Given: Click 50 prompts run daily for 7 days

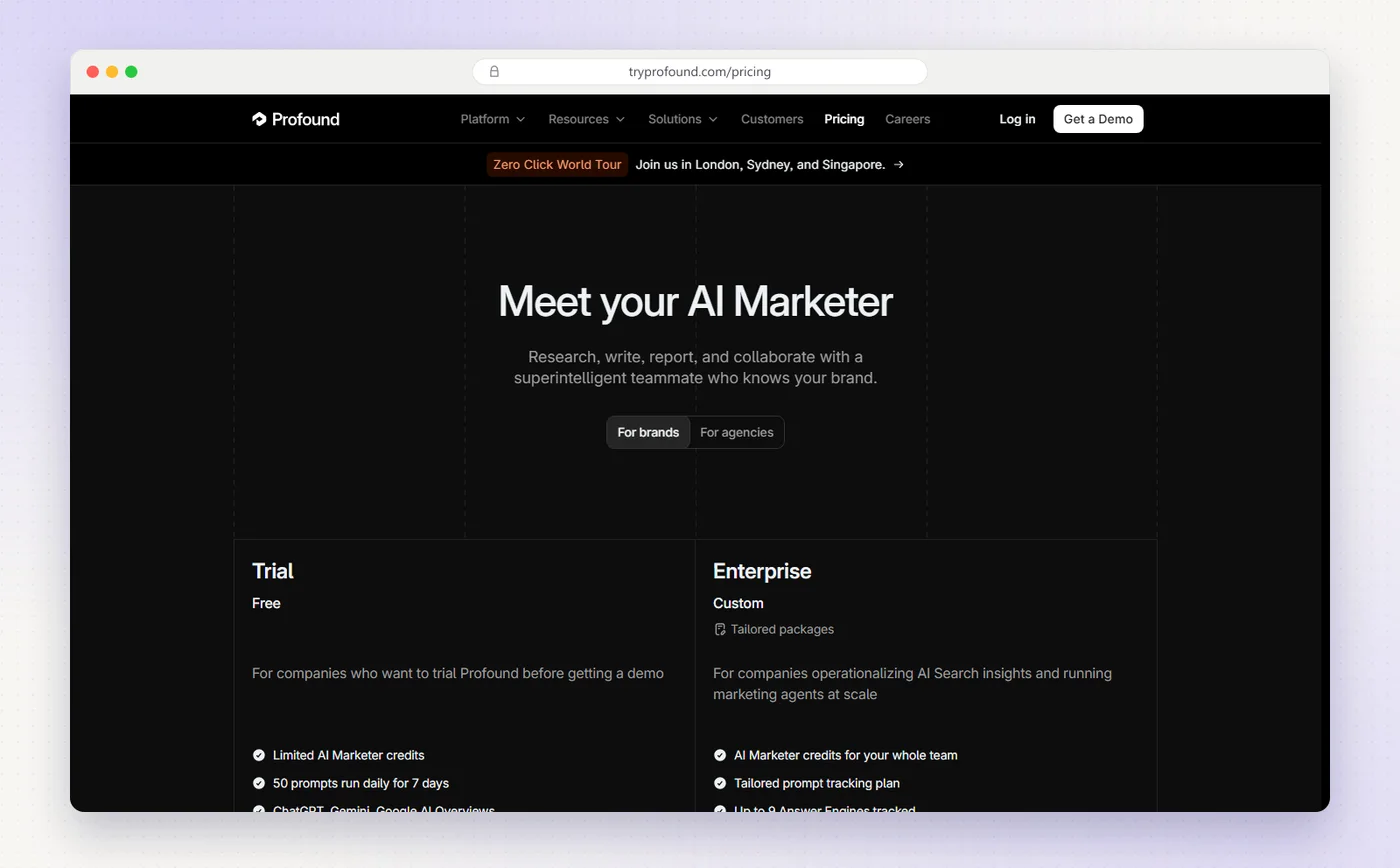Looking at the screenshot, I should tap(361, 783).
